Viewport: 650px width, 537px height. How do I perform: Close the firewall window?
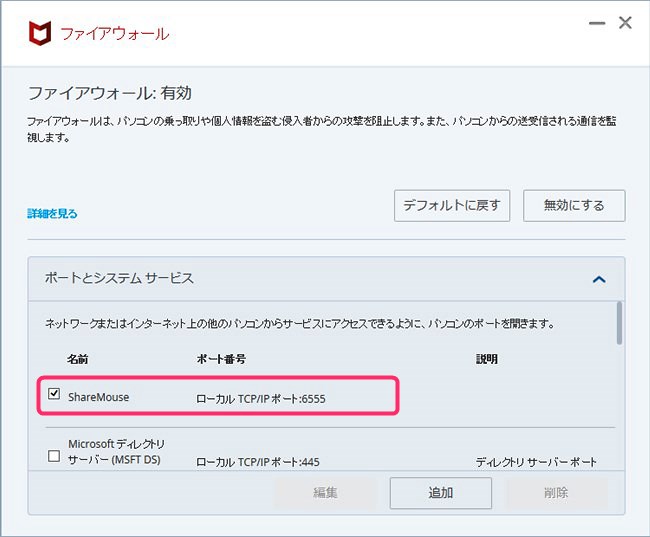coord(625,22)
